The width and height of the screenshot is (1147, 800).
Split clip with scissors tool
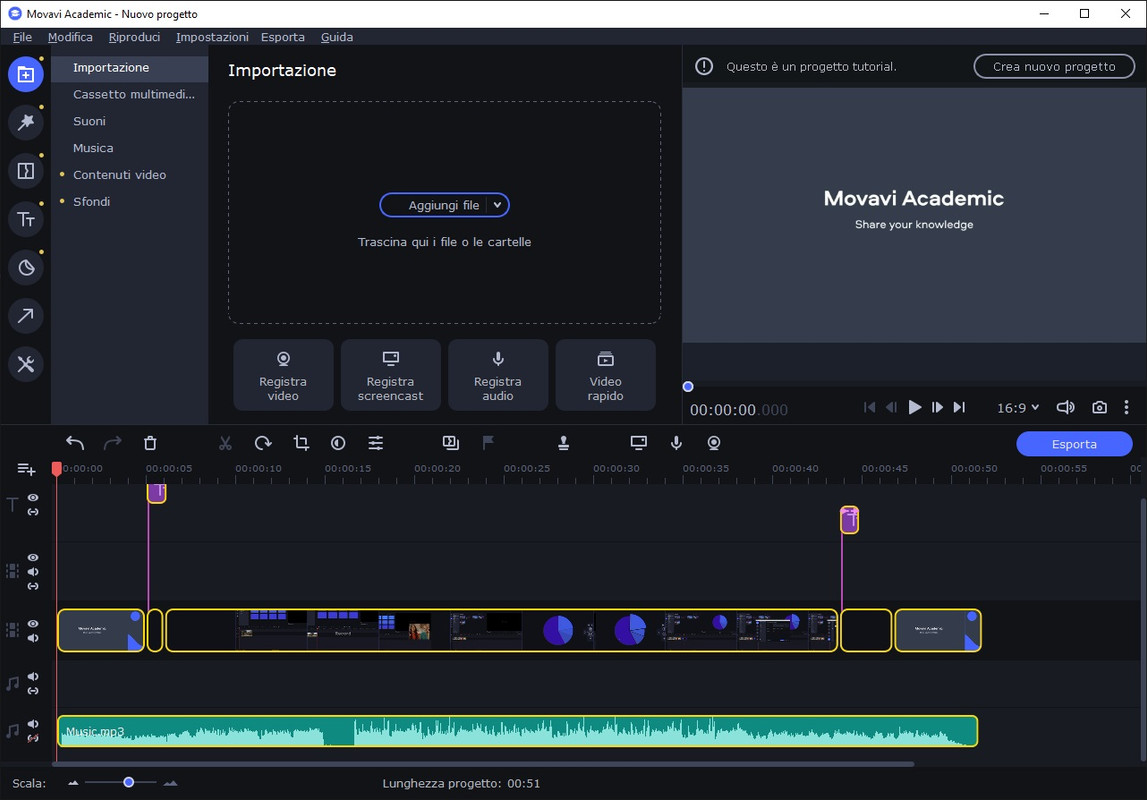(x=225, y=443)
